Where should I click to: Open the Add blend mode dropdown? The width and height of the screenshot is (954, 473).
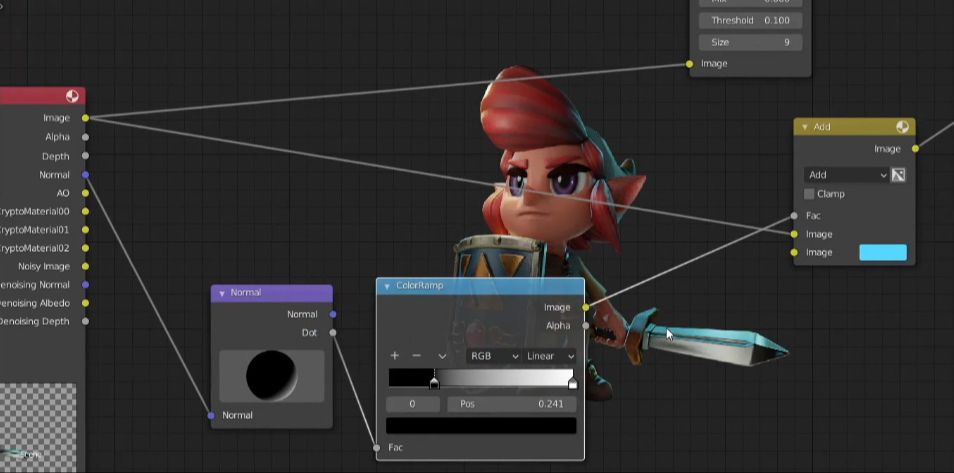tap(846, 175)
